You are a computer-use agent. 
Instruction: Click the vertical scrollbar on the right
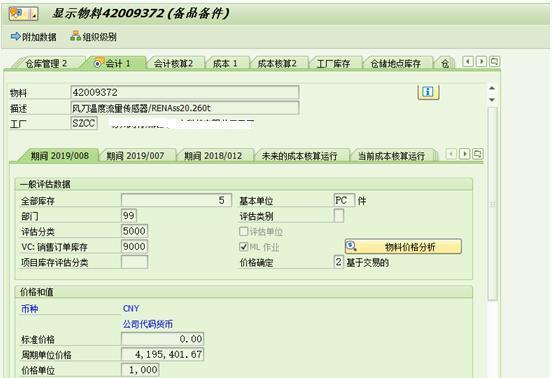[x=493, y=203]
